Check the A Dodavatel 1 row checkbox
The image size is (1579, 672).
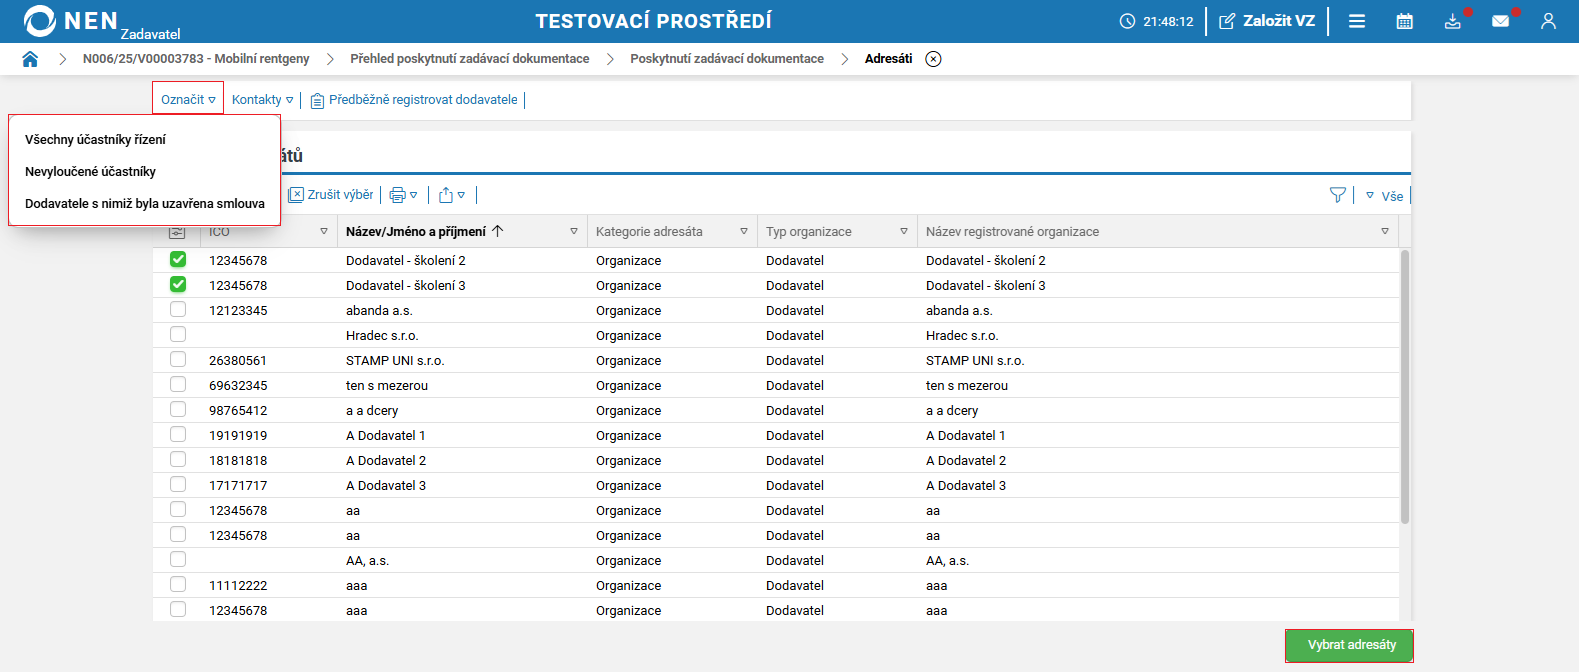click(178, 434)
